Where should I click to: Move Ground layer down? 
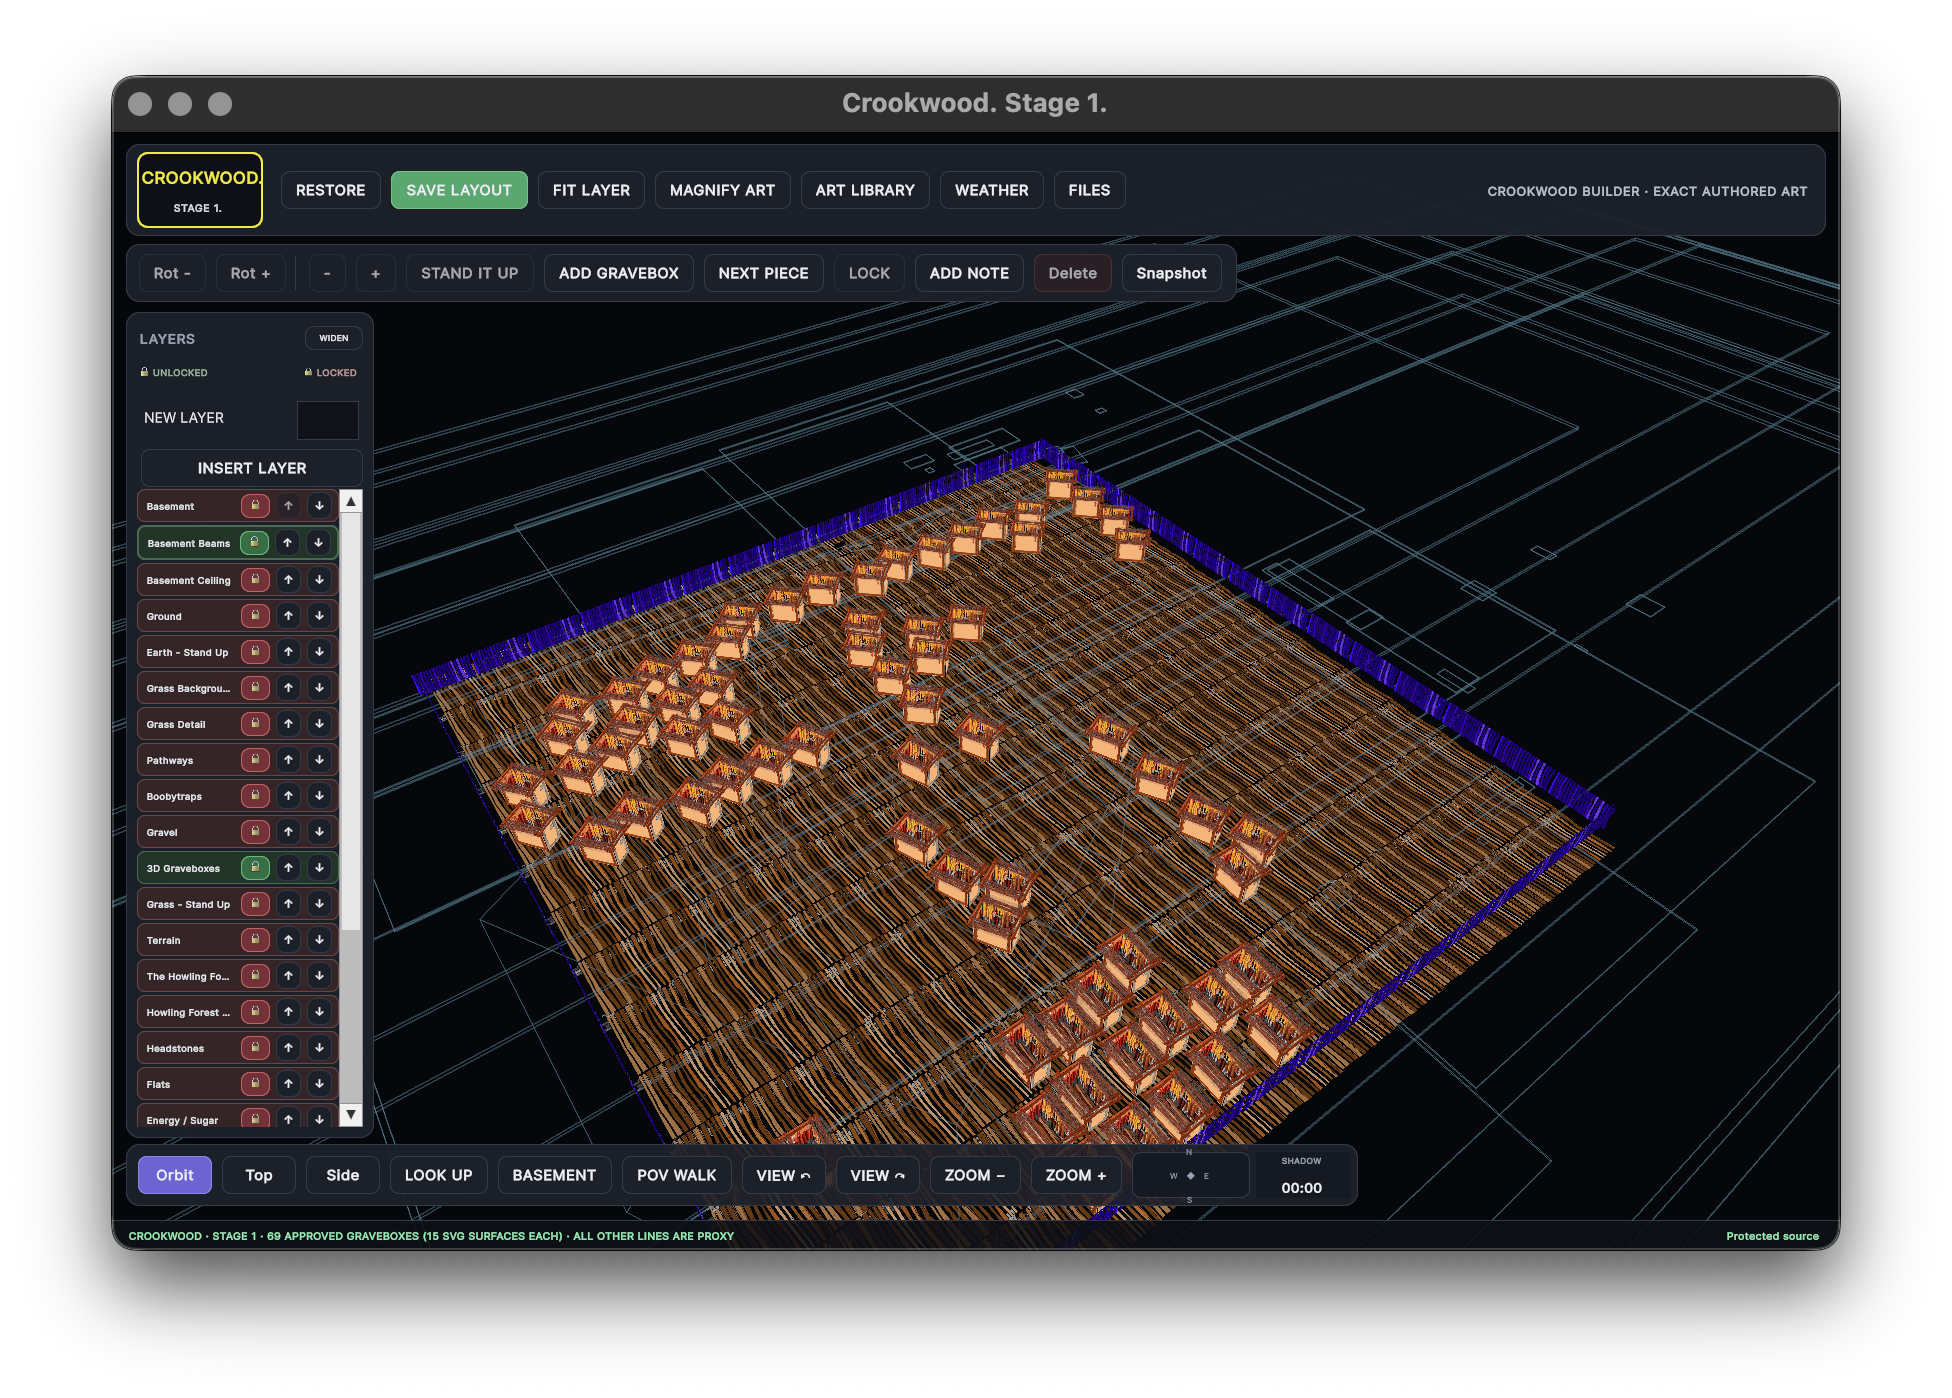pos(319,615)
